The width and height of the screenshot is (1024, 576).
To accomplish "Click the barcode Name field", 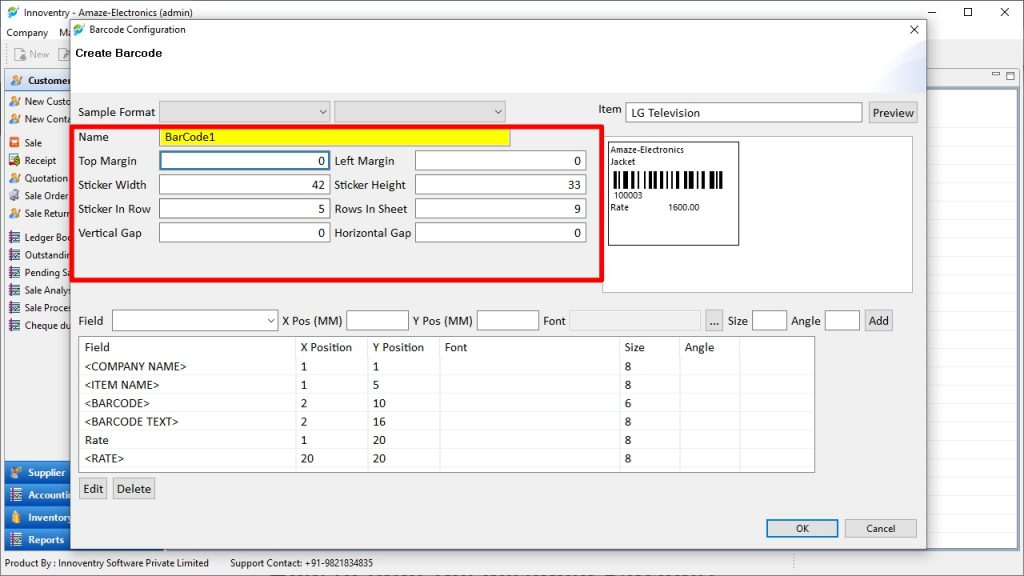I will pyautogui.click(x=335, y=137).
